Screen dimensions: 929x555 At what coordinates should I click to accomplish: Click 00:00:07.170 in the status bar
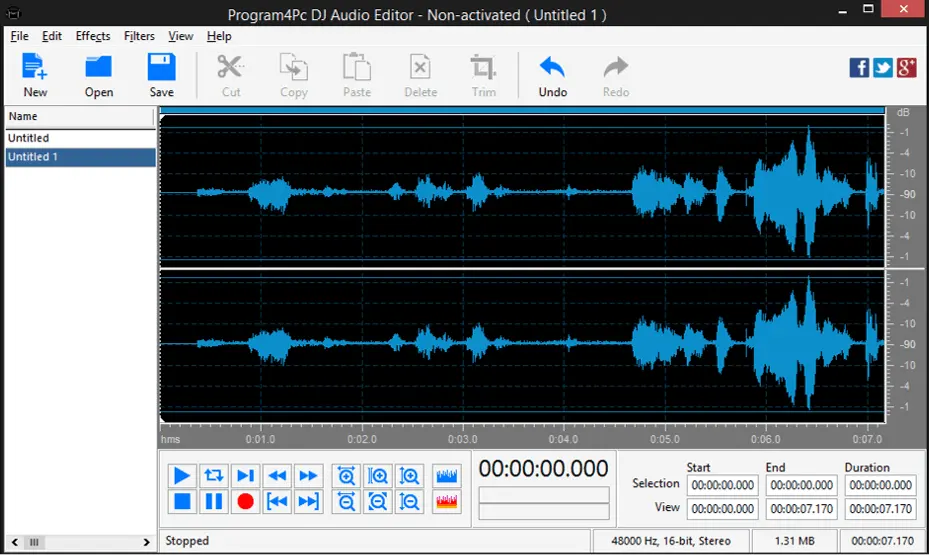882,541
